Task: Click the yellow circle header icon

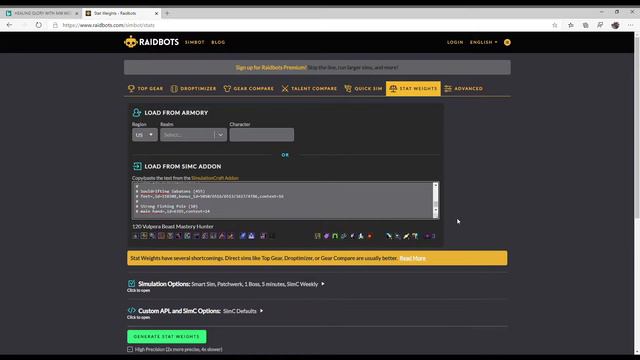Action: click(x=507, y=42)
